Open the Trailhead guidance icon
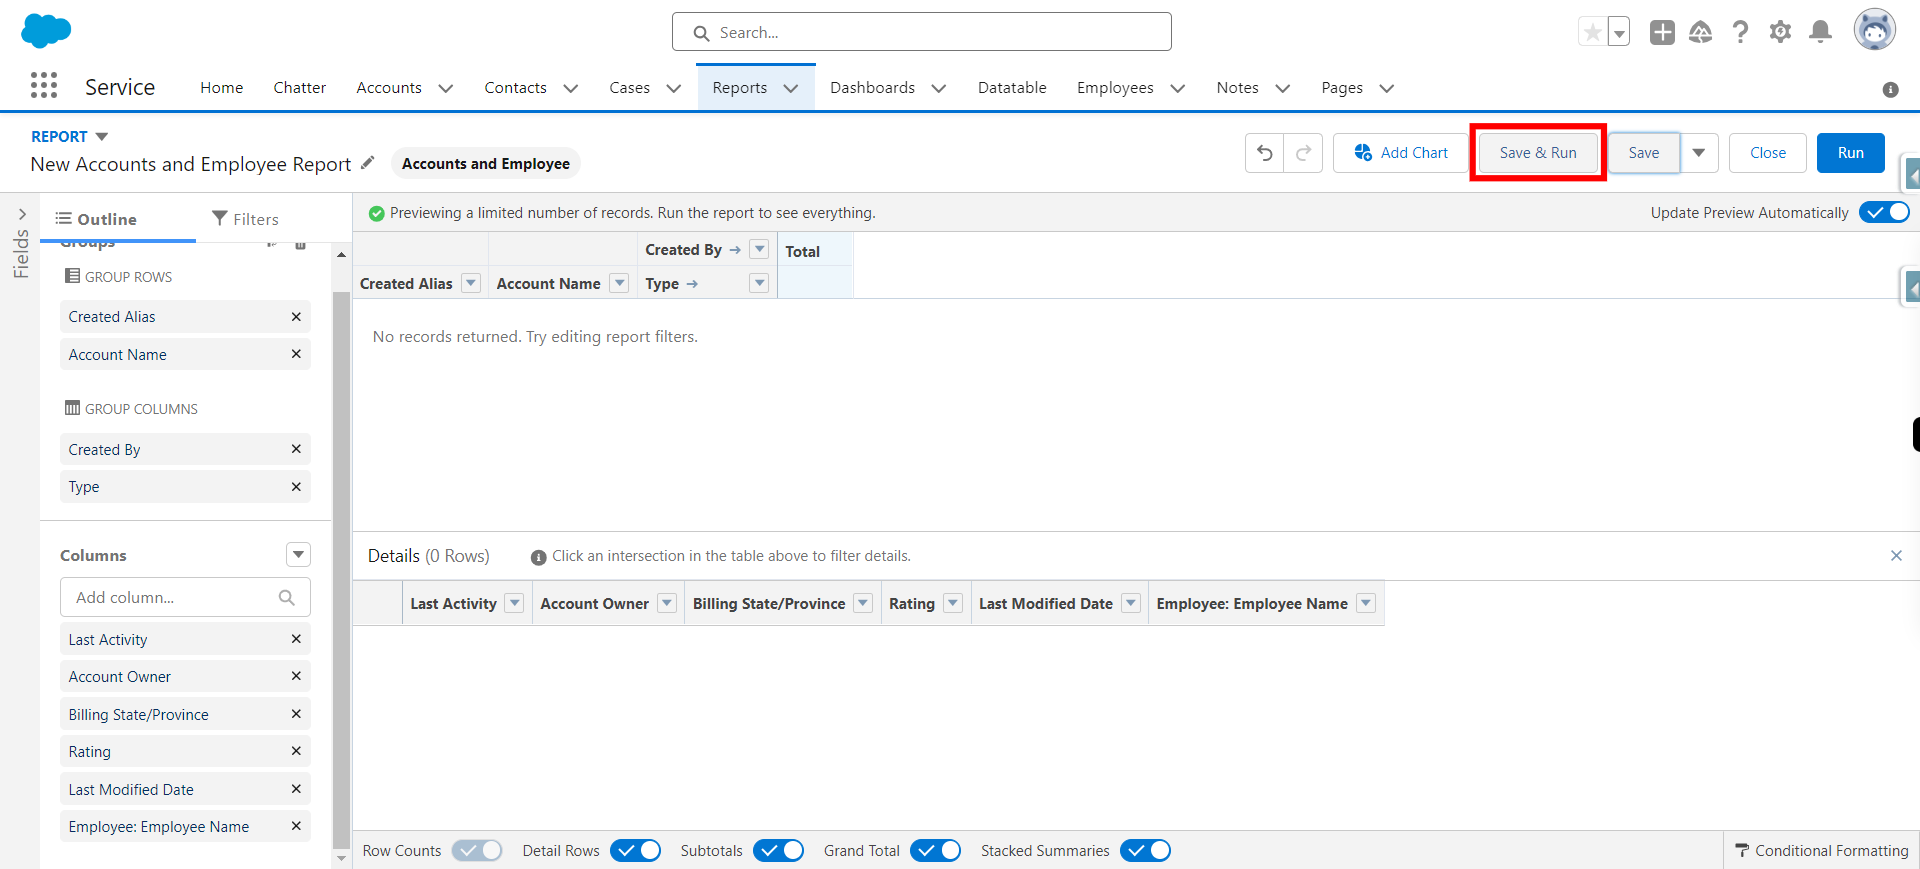The height and width of the screenshot is (869, 1920). coord(1700,32)
